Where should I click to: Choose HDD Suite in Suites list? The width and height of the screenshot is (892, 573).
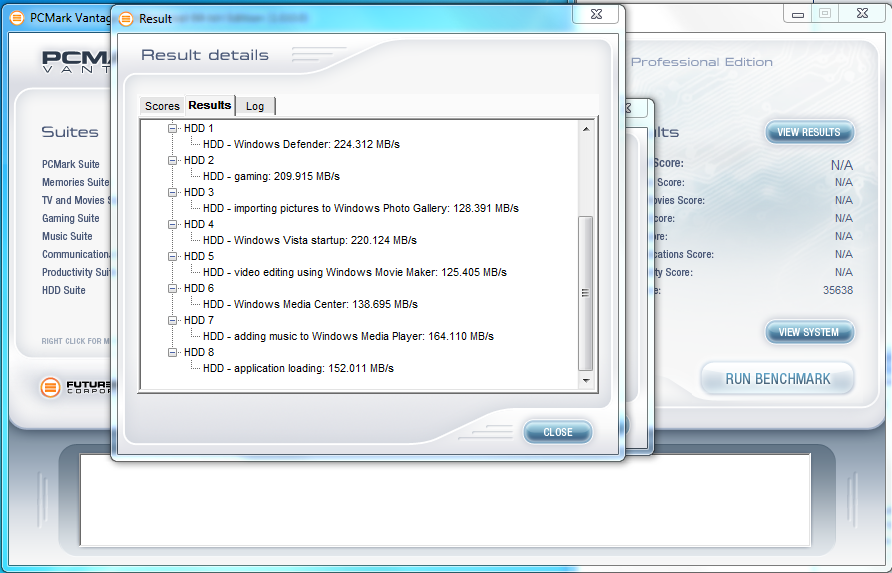[64, 290]
